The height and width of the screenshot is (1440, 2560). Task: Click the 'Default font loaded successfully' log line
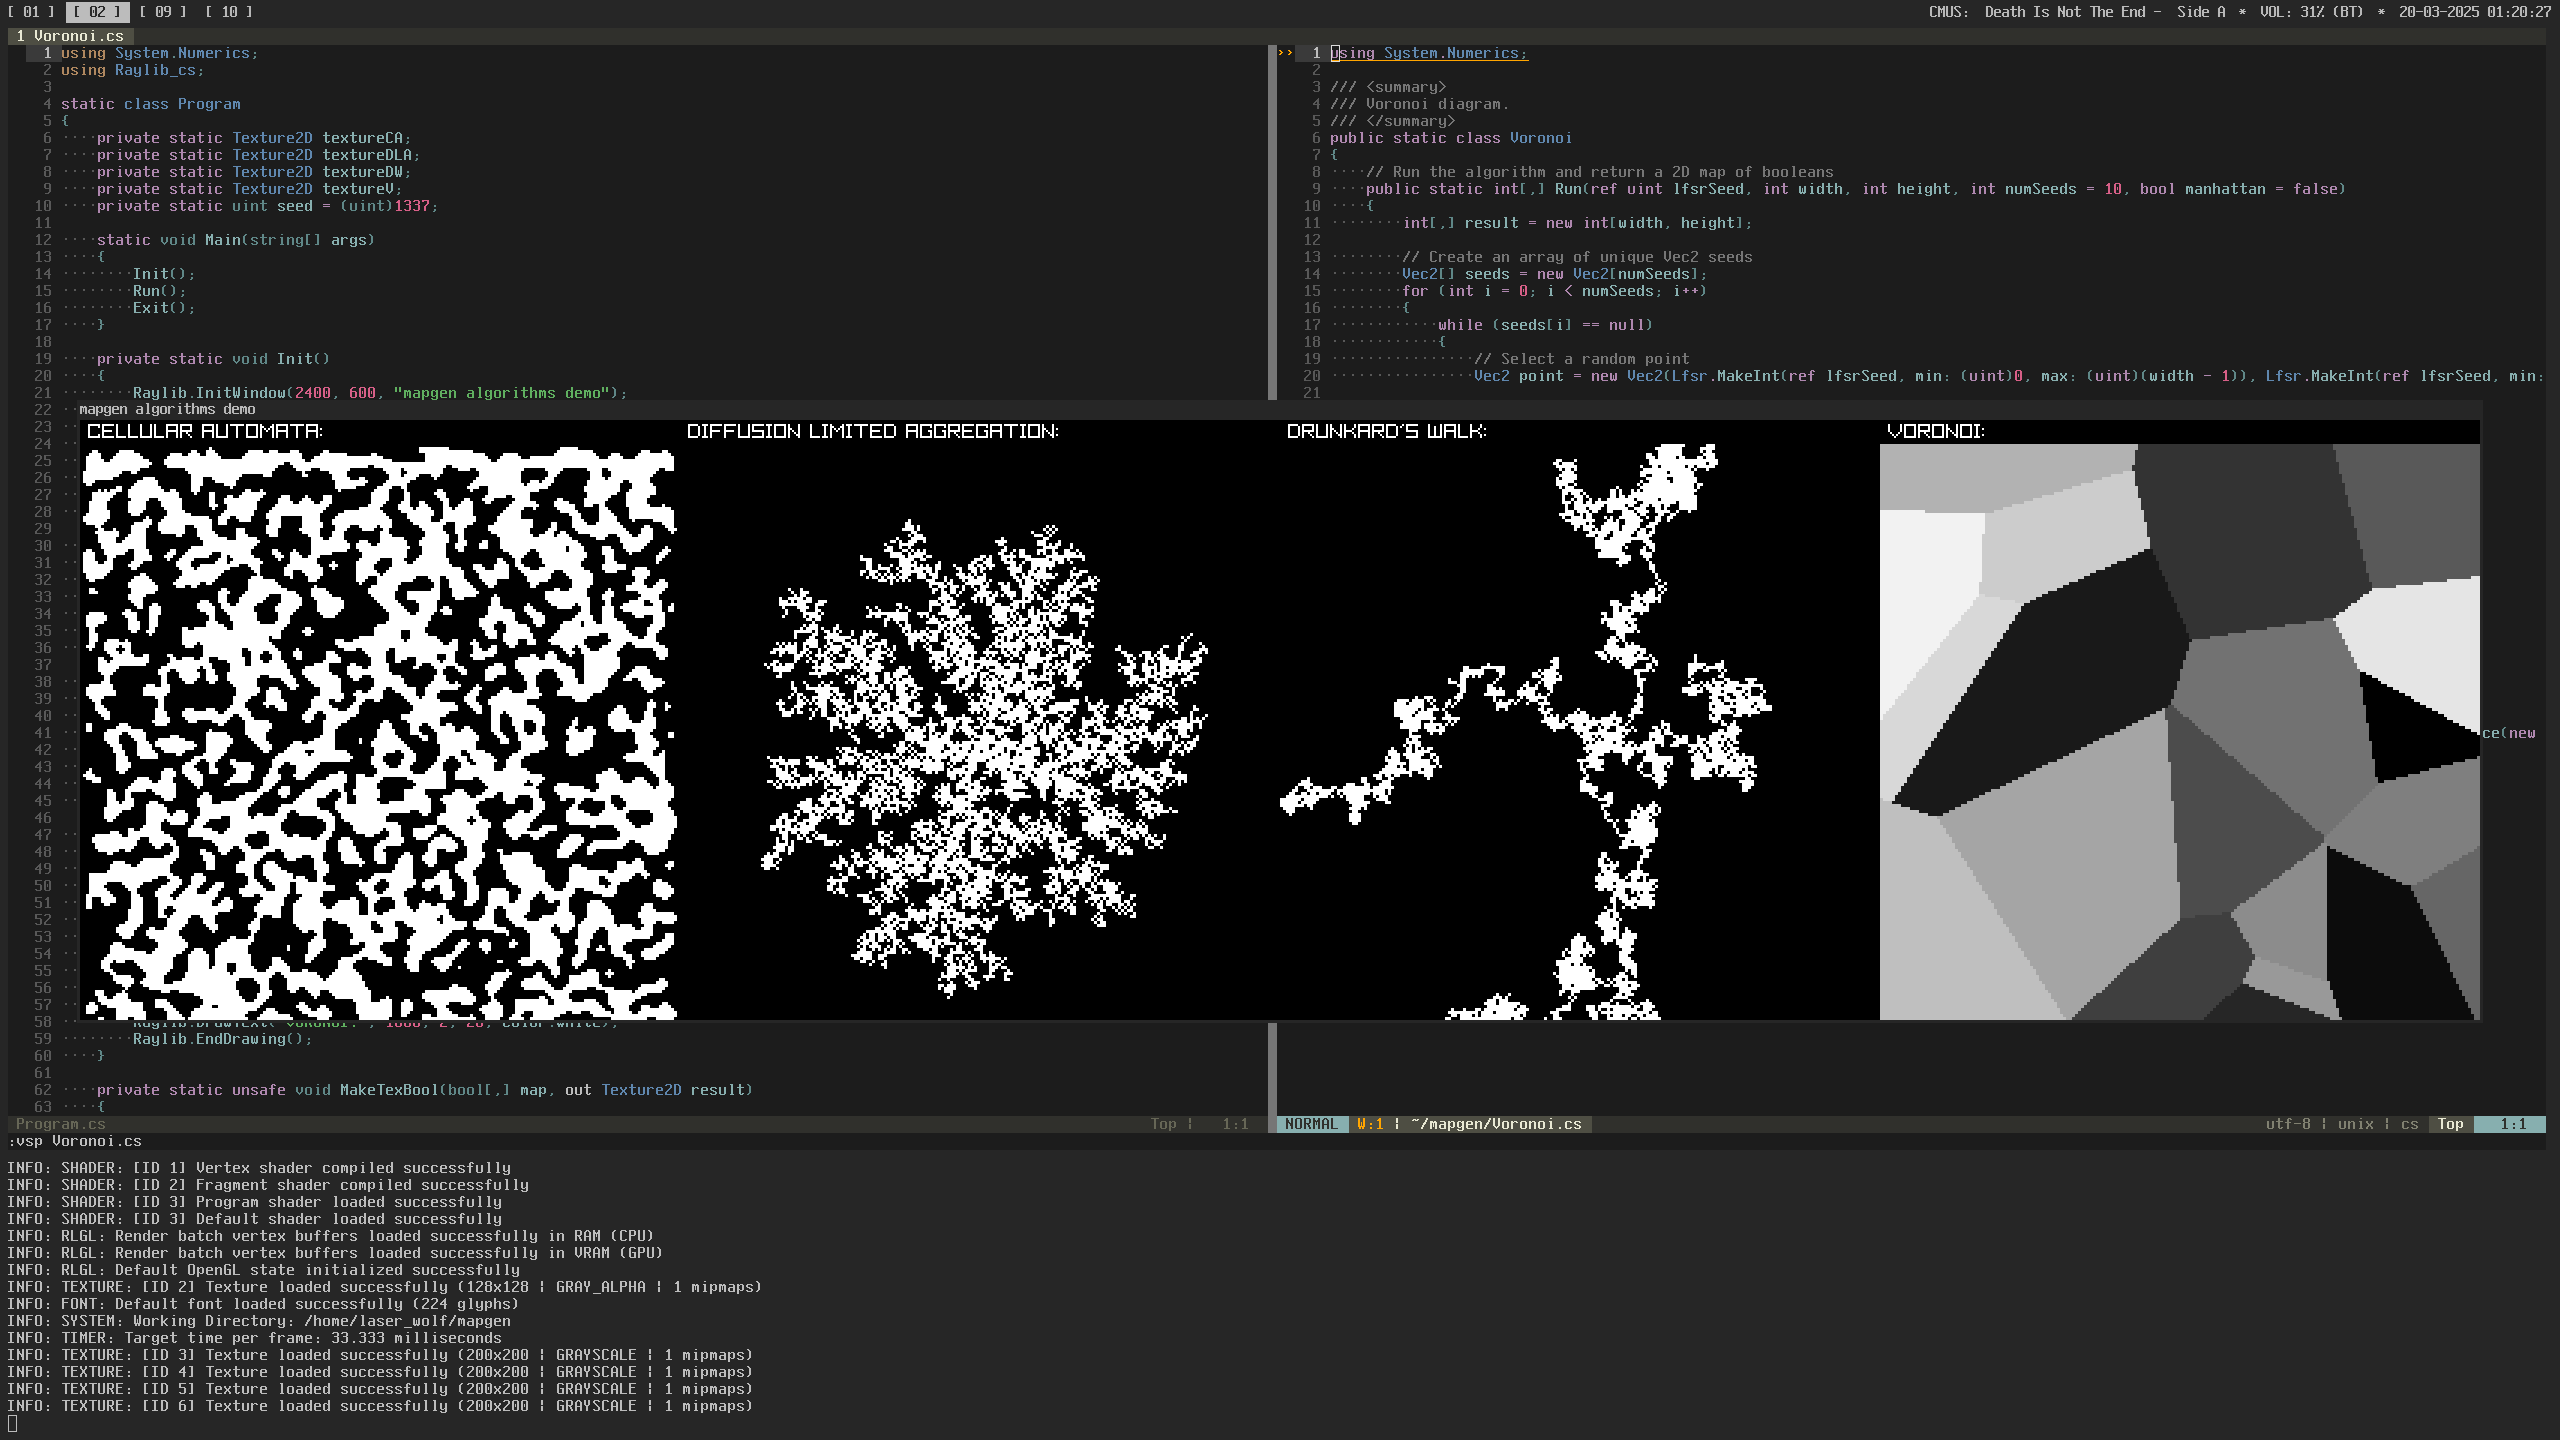(263, 1304)
